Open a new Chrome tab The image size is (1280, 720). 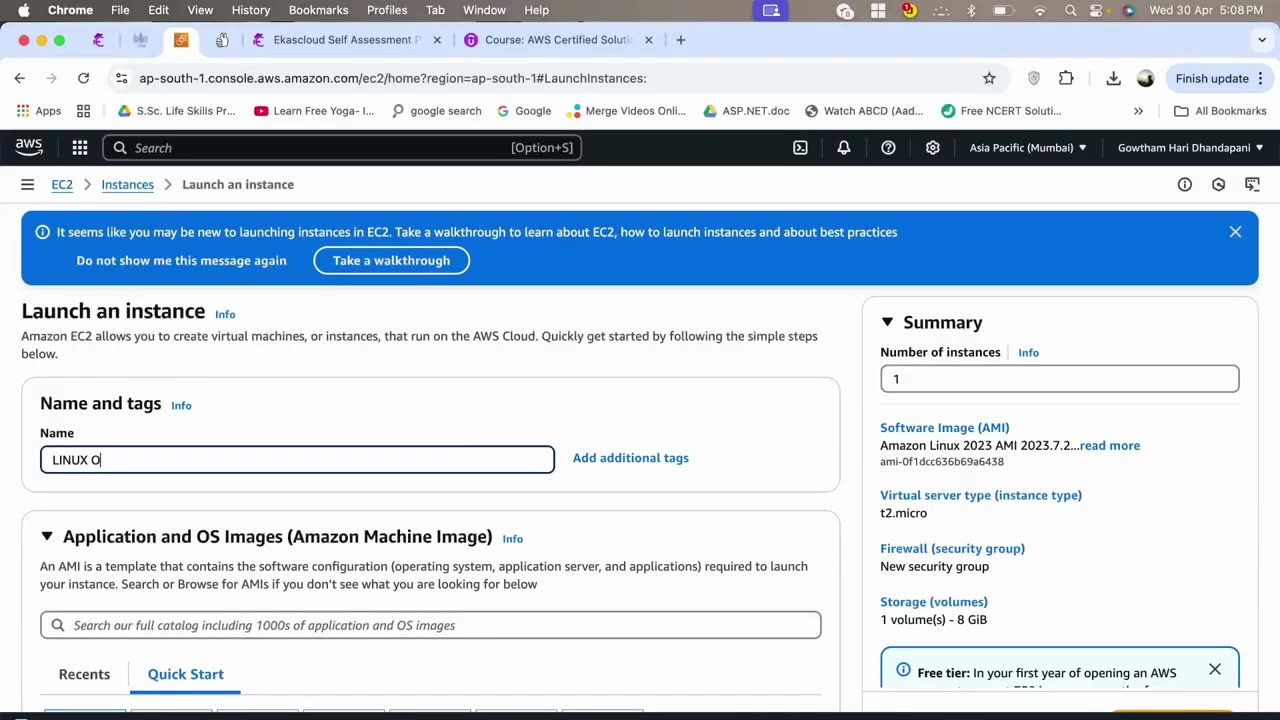pyautogui.click(x=681, y=40)
